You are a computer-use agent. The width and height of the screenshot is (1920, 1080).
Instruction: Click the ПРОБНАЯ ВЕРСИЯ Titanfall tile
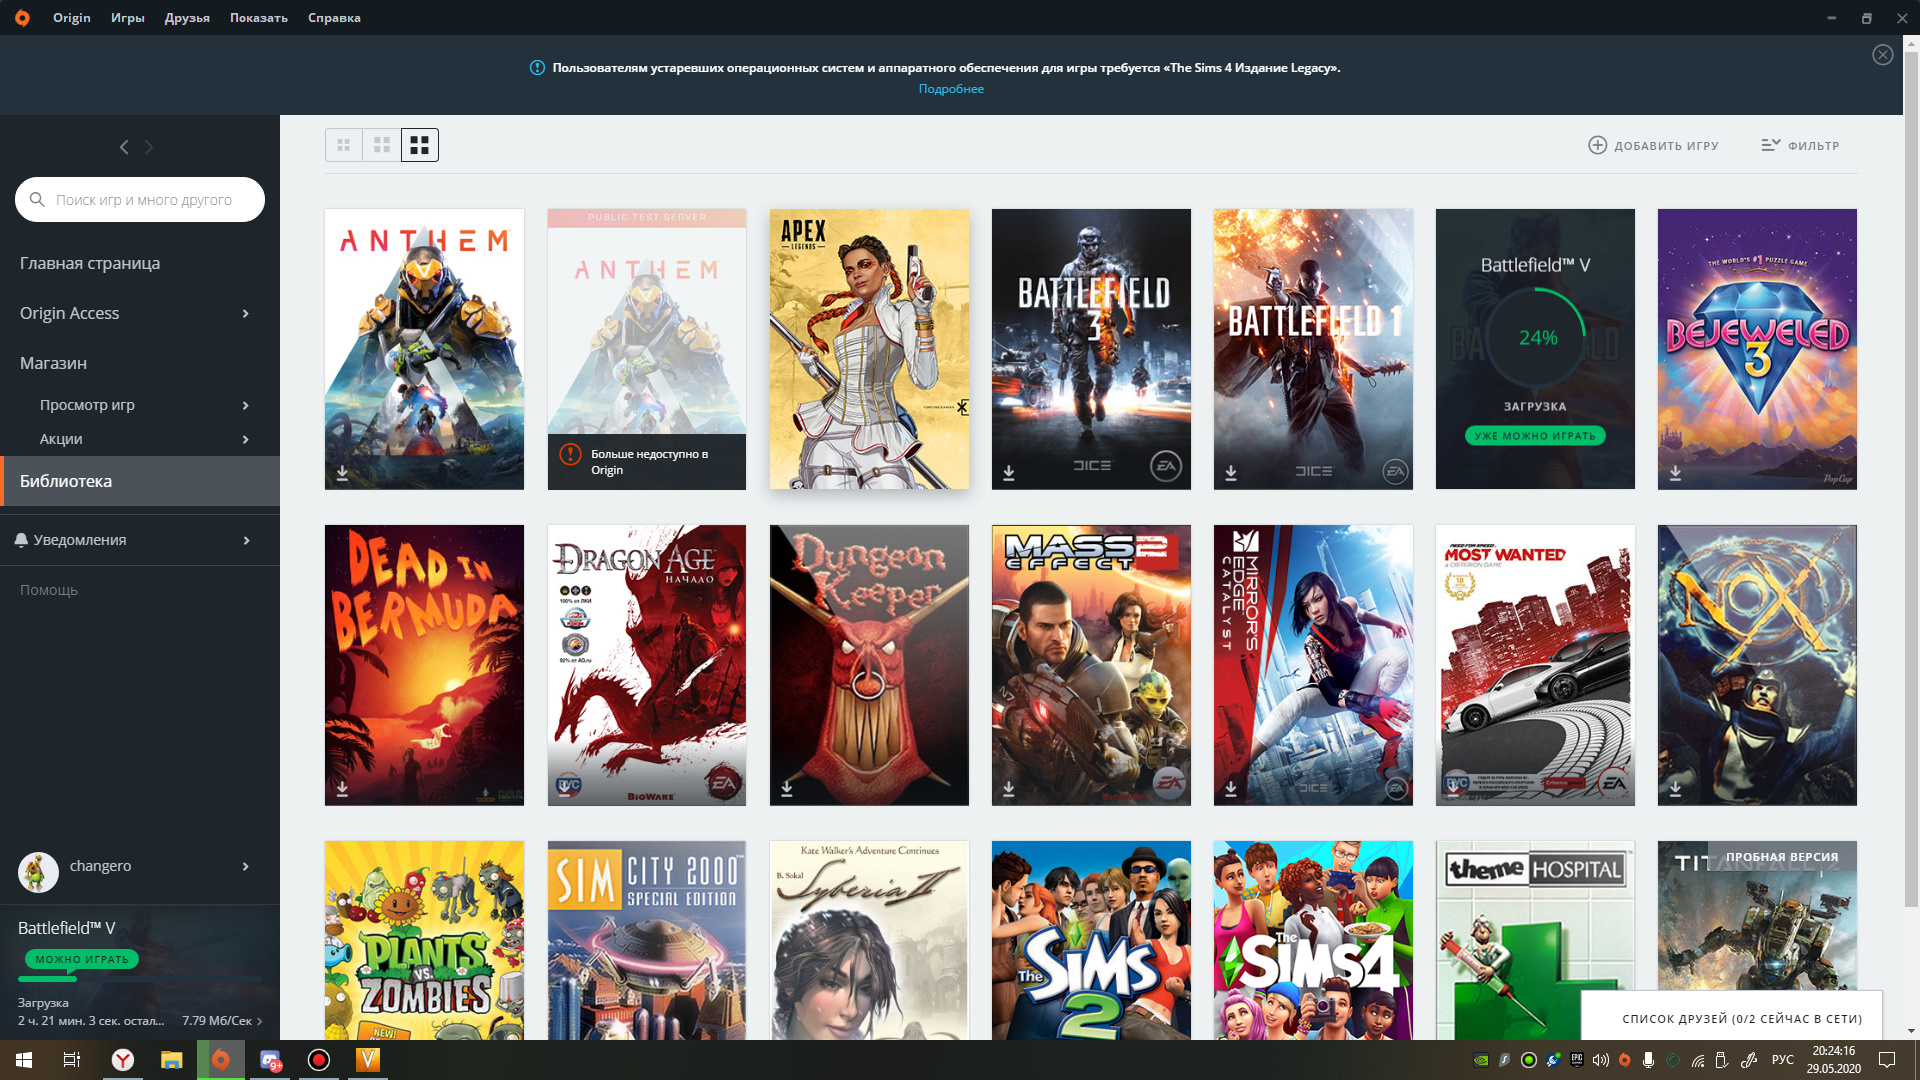click(1757, 915)
